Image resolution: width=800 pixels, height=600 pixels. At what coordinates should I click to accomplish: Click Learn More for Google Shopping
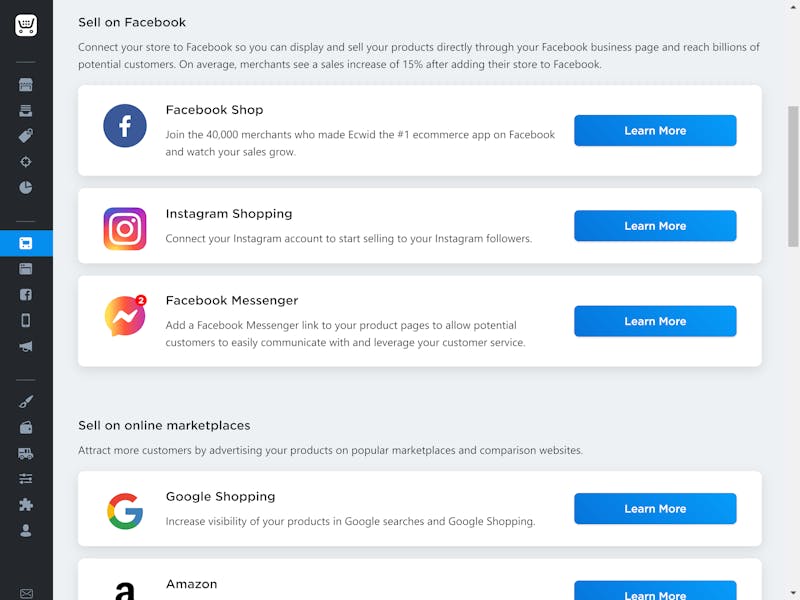(655, 509)
